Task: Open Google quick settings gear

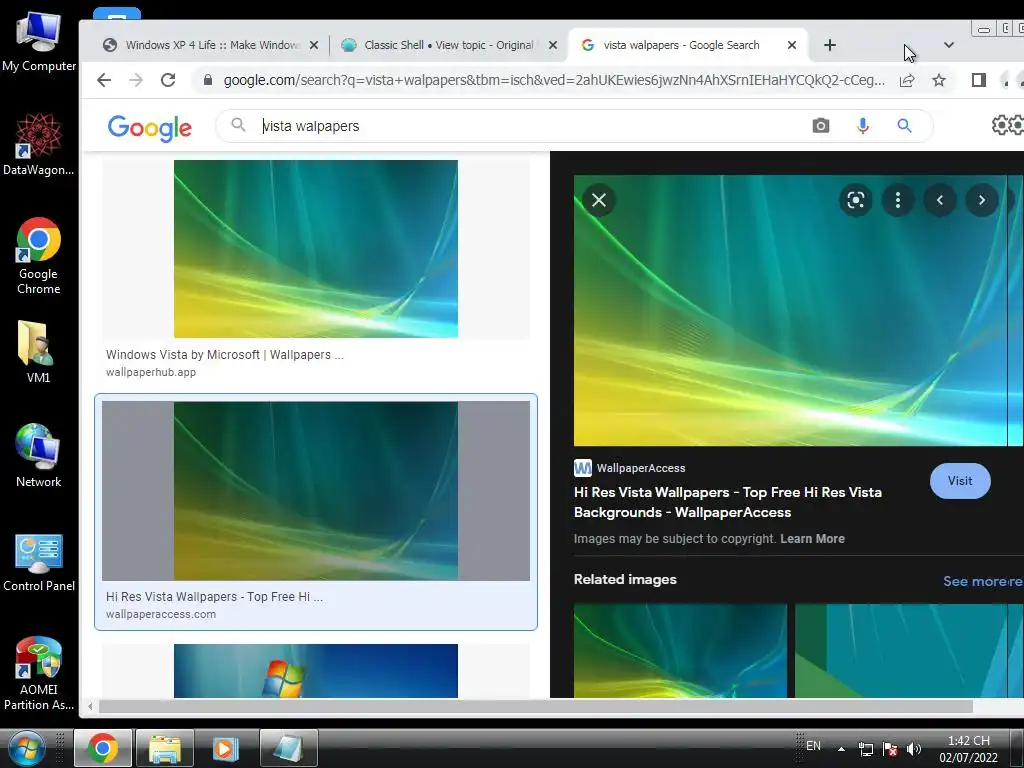Action: [x=1000, y=125]
